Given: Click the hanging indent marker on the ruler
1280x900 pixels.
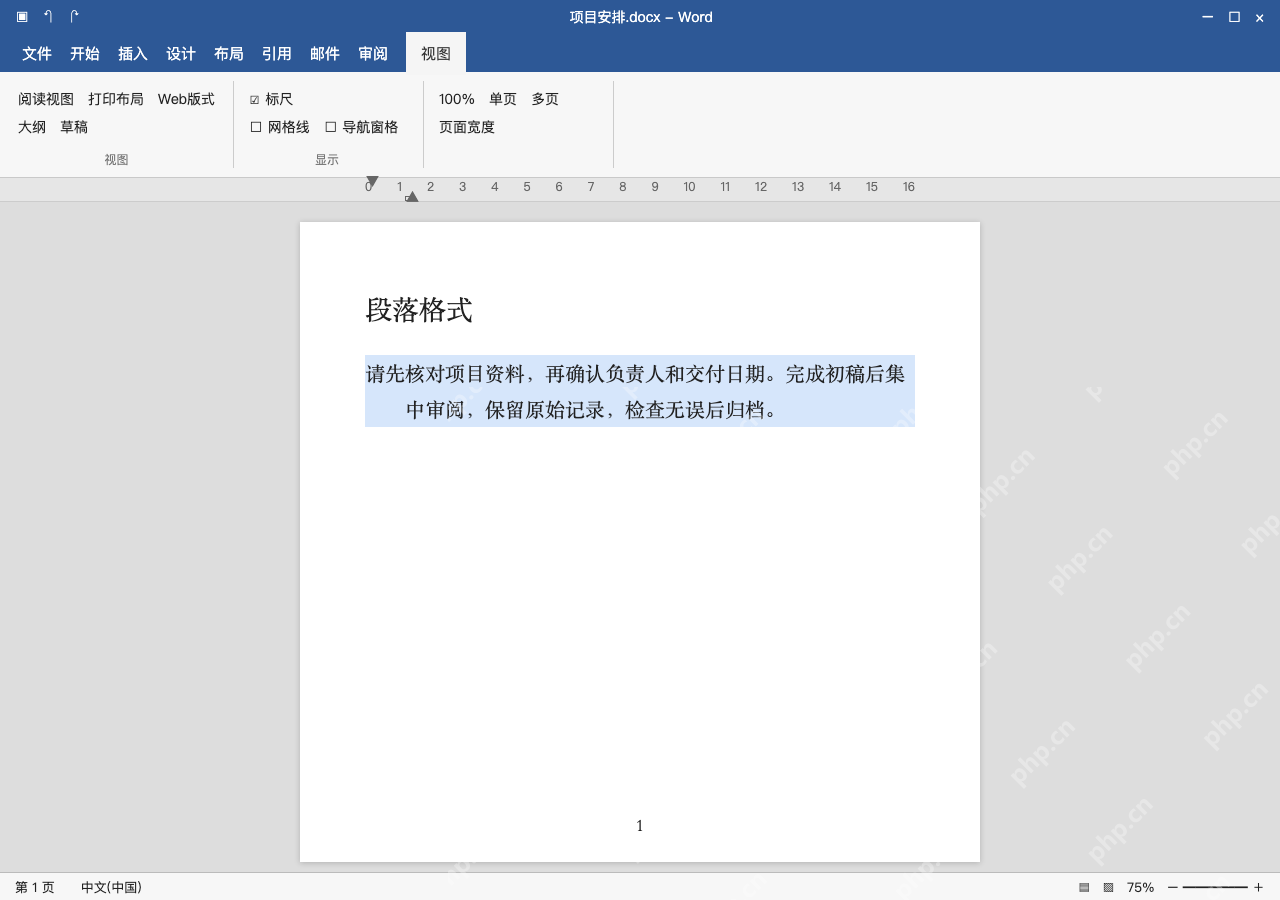Looking at the screenshot, I should point(411,197).
